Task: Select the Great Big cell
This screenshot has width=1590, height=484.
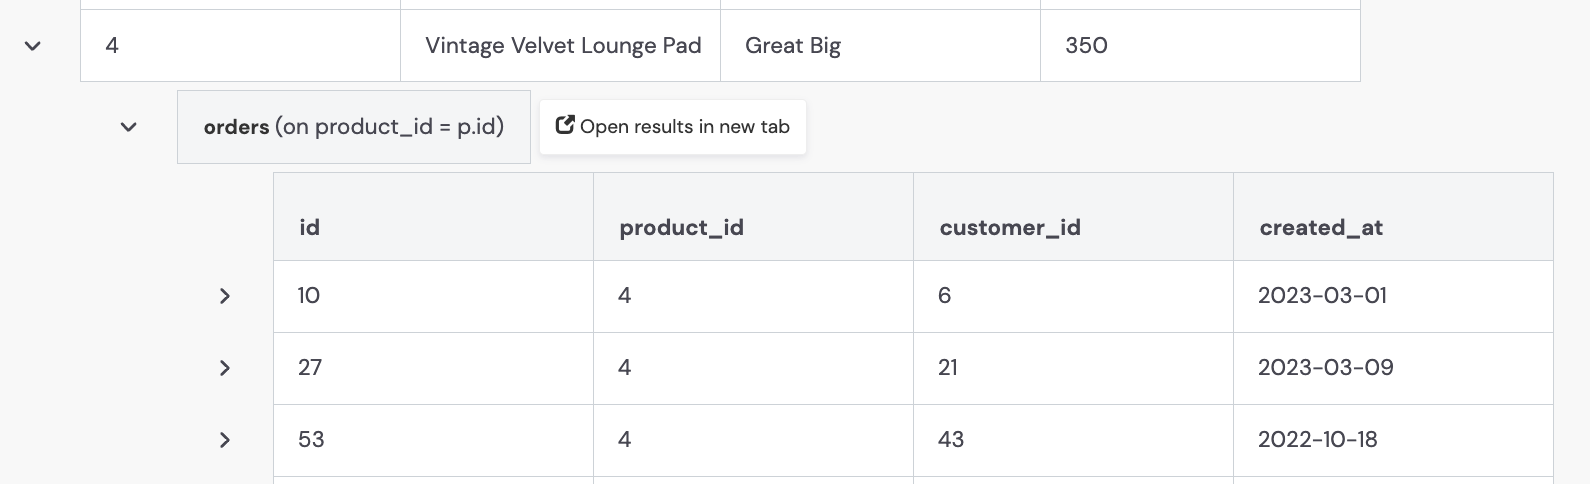Action: (880, 46)
